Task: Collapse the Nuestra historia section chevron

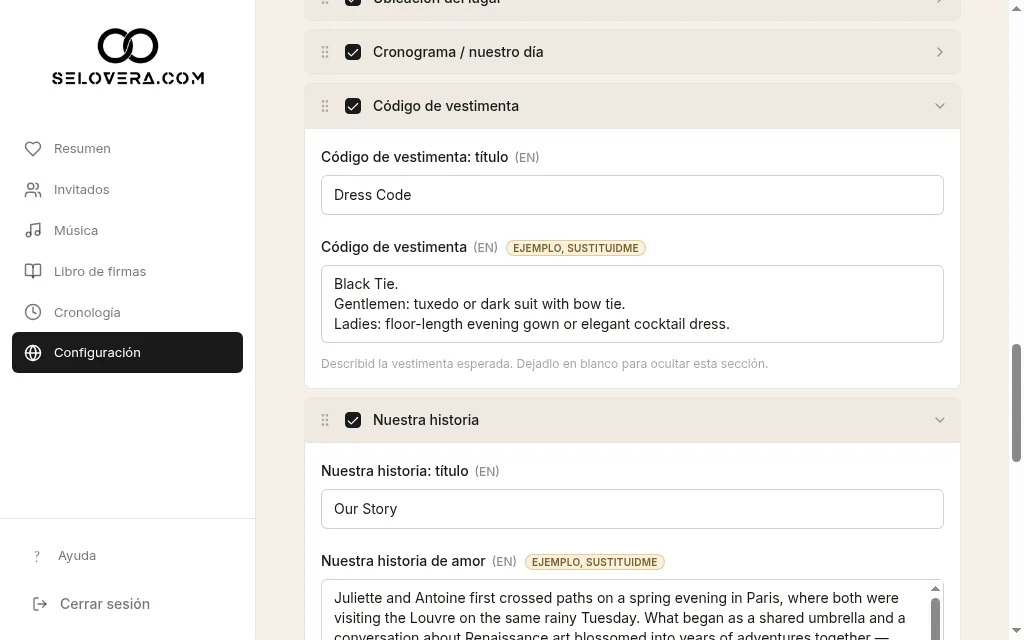Action: (940, 420)
